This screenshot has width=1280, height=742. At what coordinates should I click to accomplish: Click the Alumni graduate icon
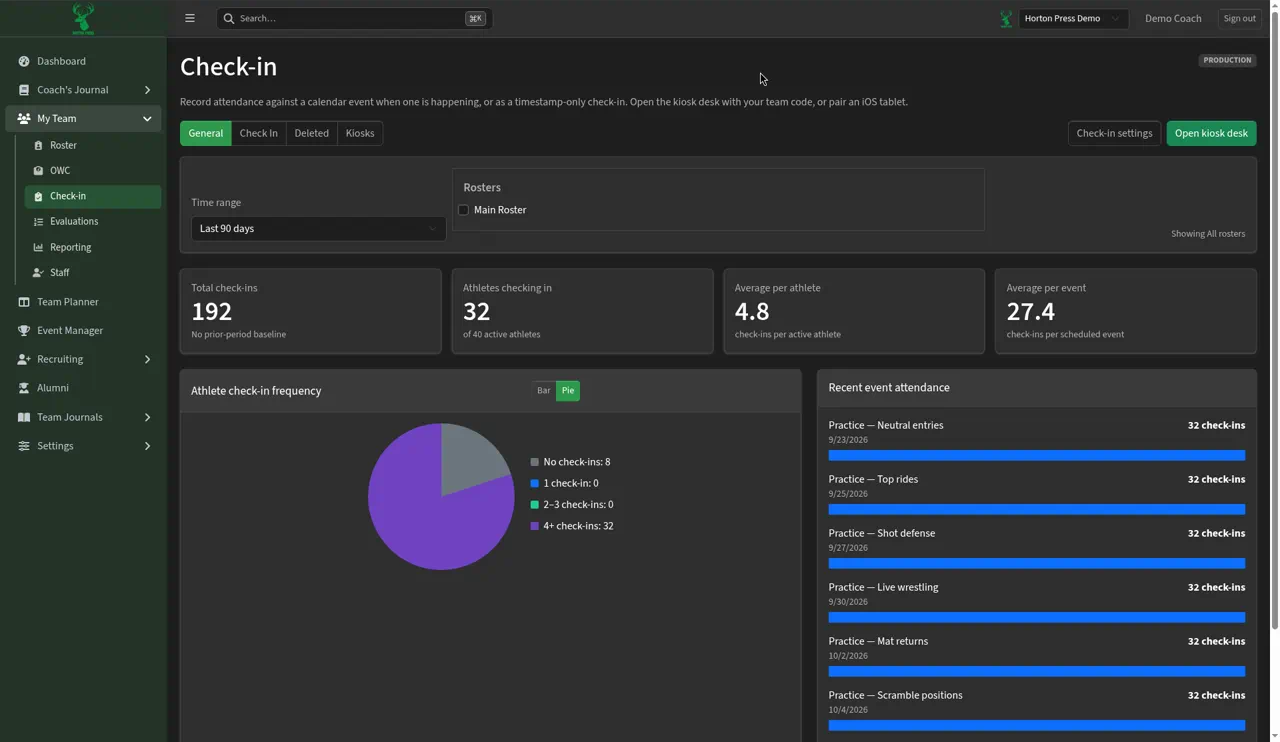click(x=24, y=388)
